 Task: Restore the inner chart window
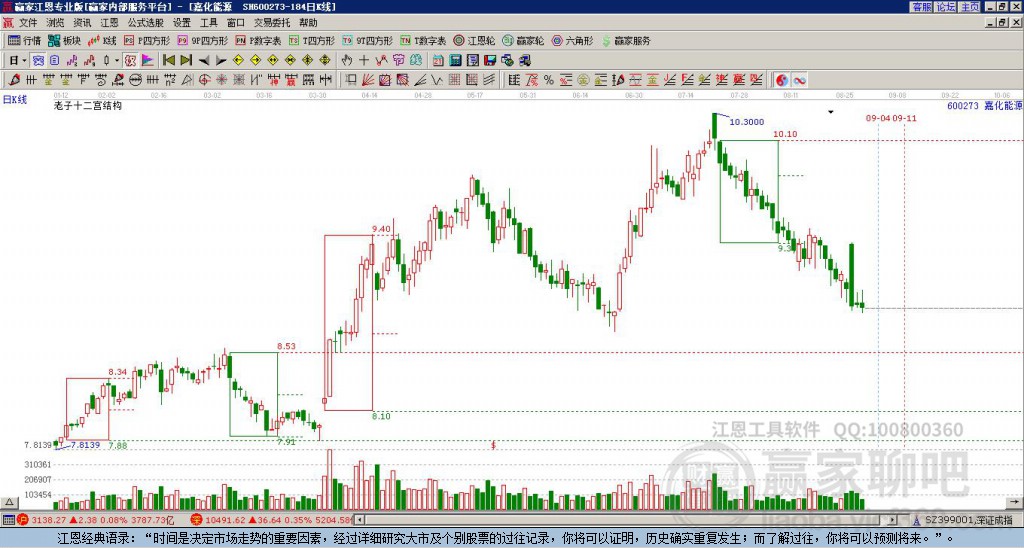click(x=1003, y=22)
